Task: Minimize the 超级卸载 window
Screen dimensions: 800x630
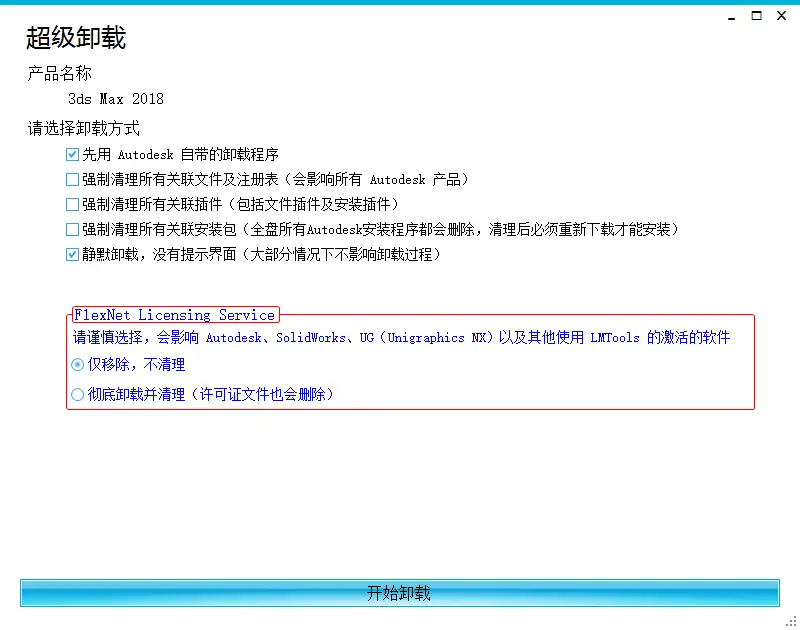Action: click(x=732, y=16)
